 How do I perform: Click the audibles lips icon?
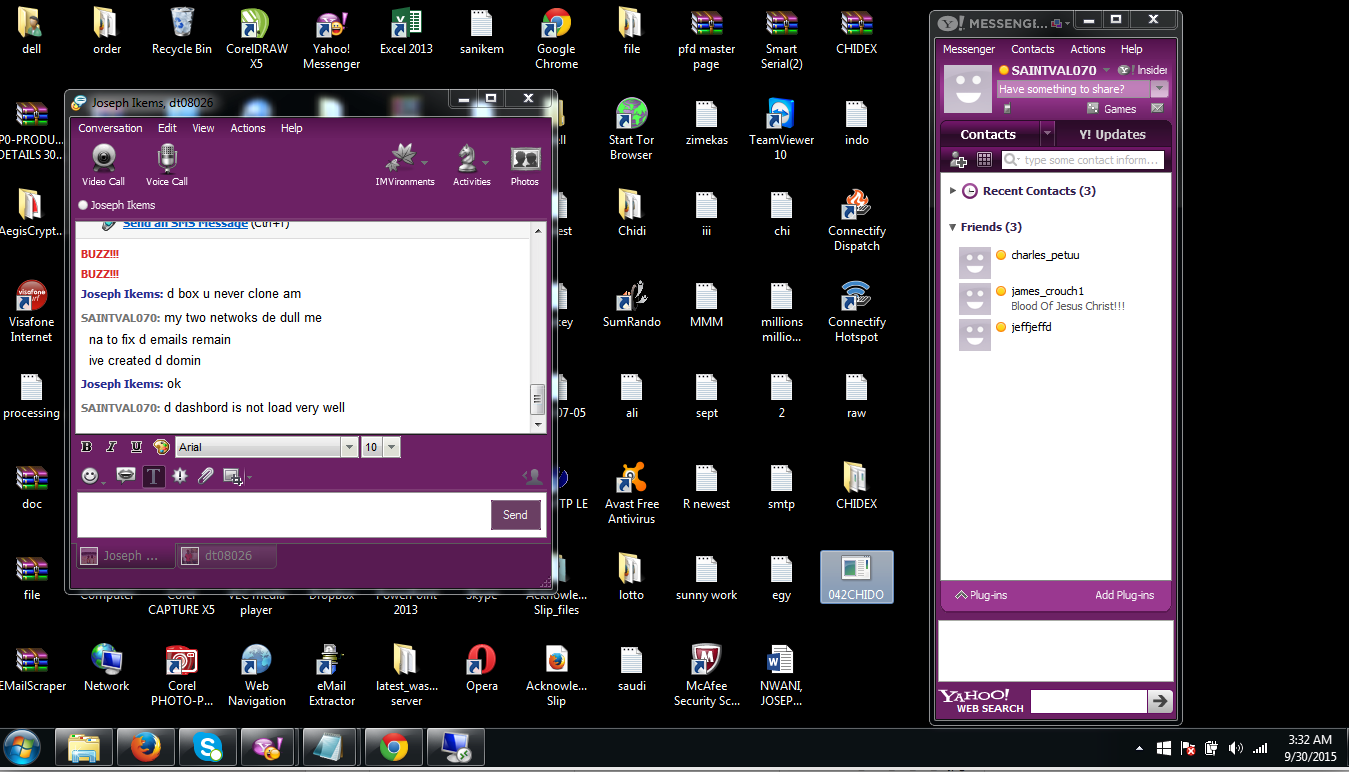tap(126, 476)
